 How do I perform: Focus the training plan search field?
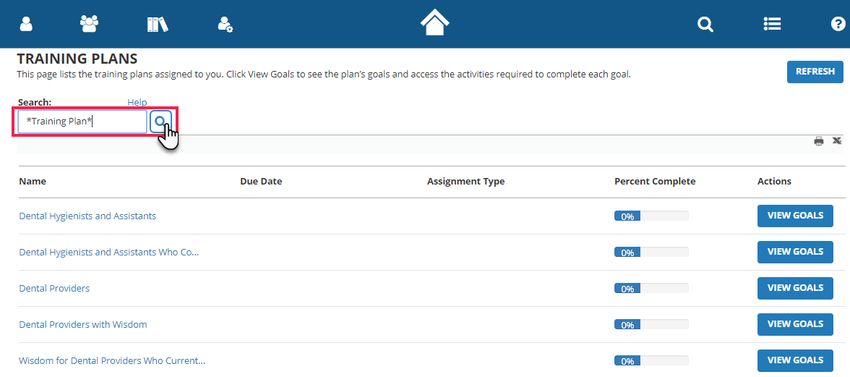(x=82, y=122)
